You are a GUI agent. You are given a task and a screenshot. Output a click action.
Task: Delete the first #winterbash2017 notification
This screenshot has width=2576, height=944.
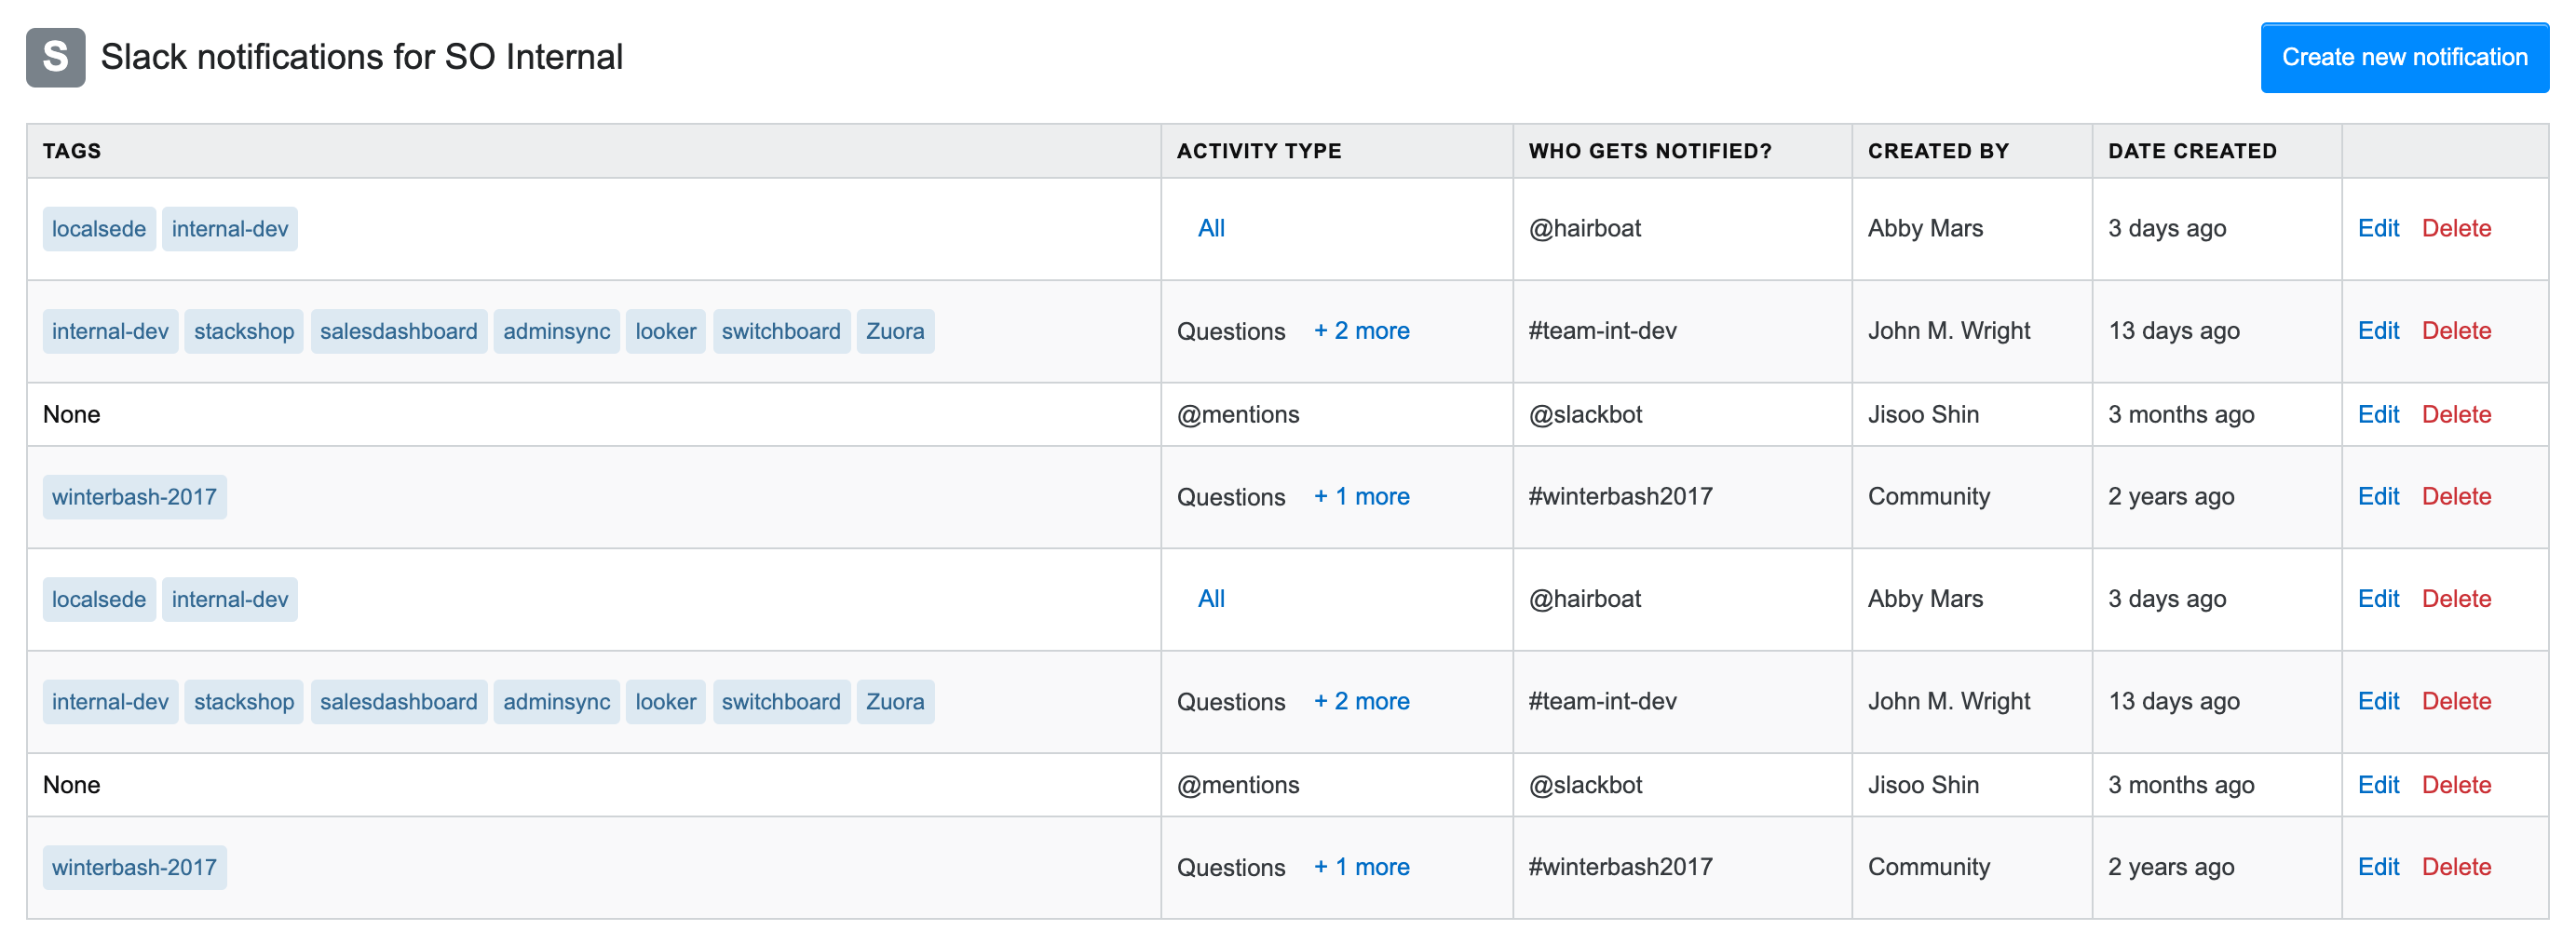click(x=2456, y=497)
